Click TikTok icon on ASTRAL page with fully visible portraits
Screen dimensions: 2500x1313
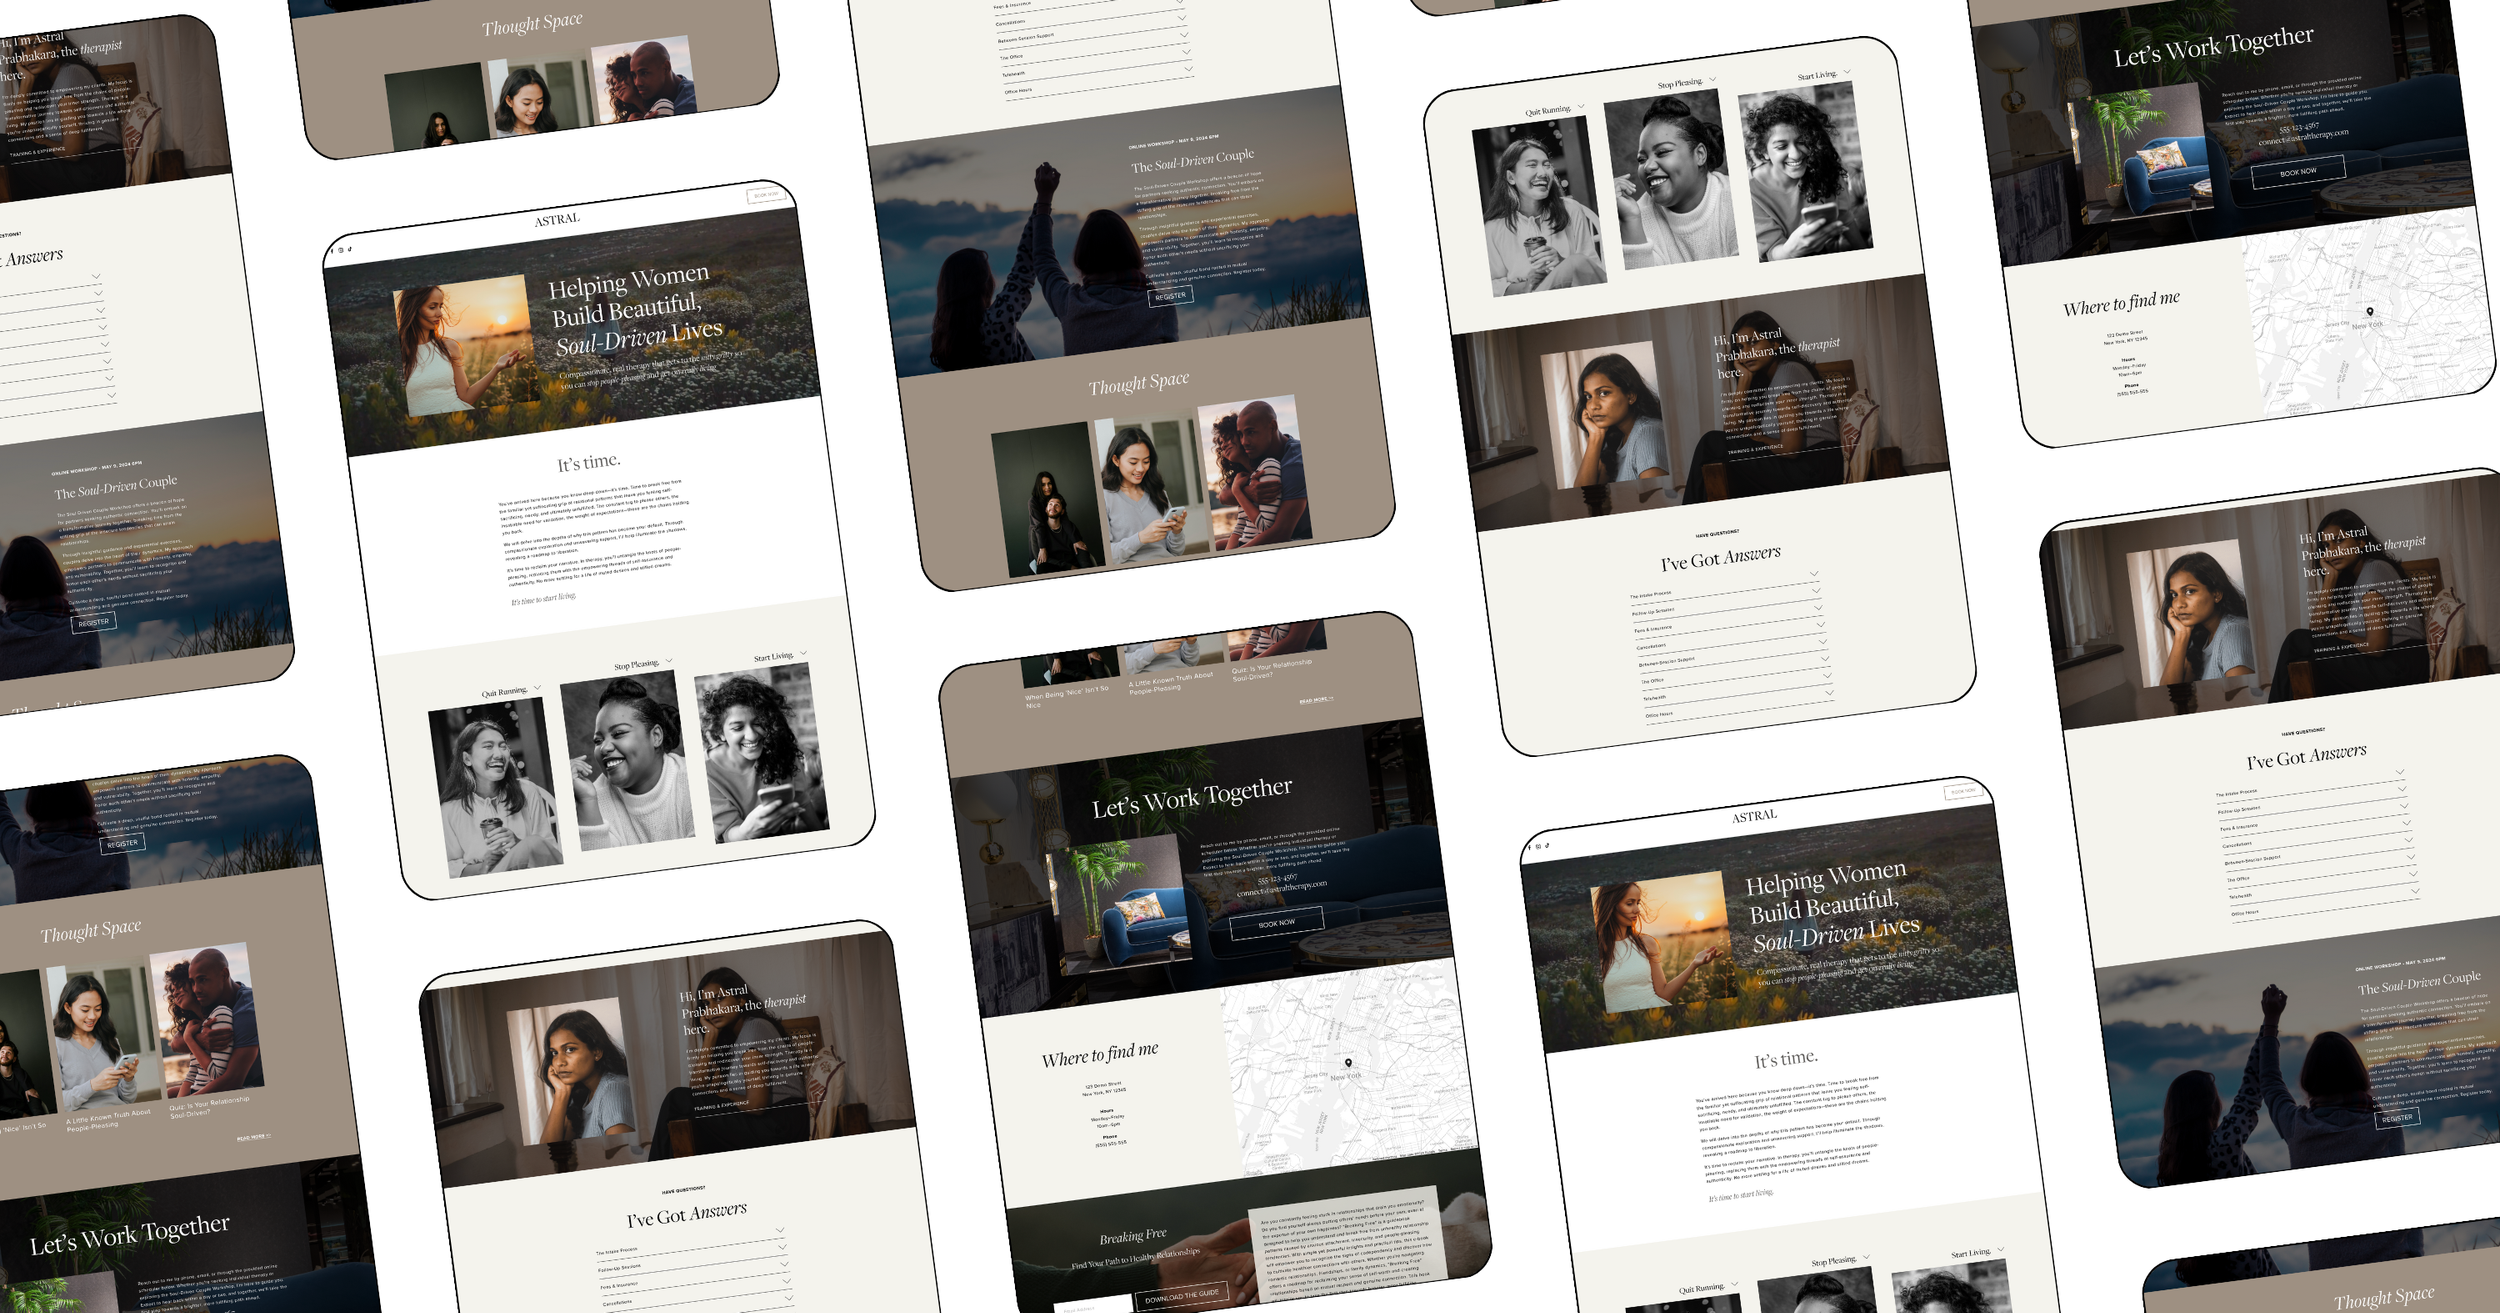[350, 249]
